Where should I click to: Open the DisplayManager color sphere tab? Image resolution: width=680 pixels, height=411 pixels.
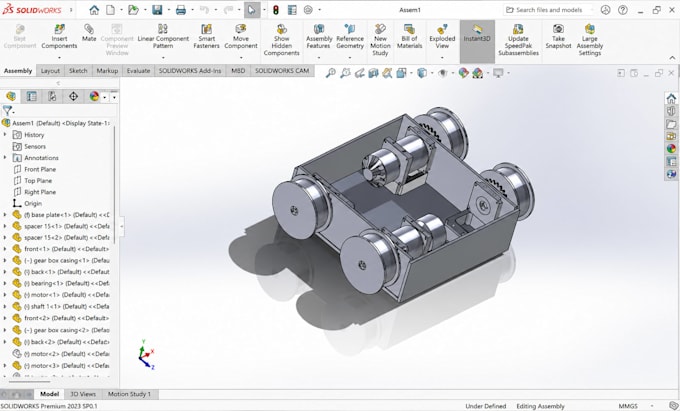click(94, 96)
